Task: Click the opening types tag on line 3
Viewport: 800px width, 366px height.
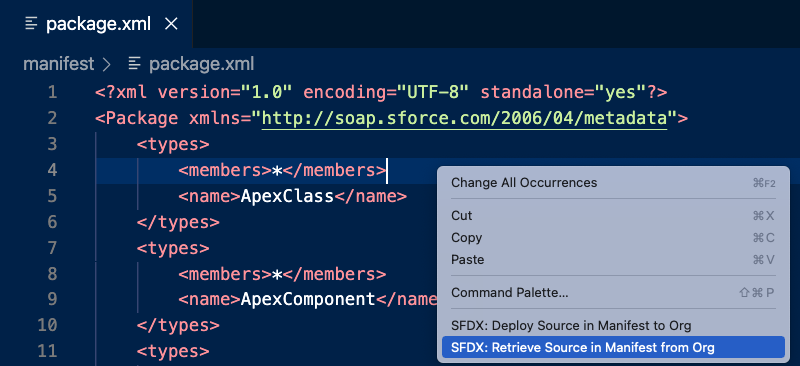Action: tap(173, 144)
